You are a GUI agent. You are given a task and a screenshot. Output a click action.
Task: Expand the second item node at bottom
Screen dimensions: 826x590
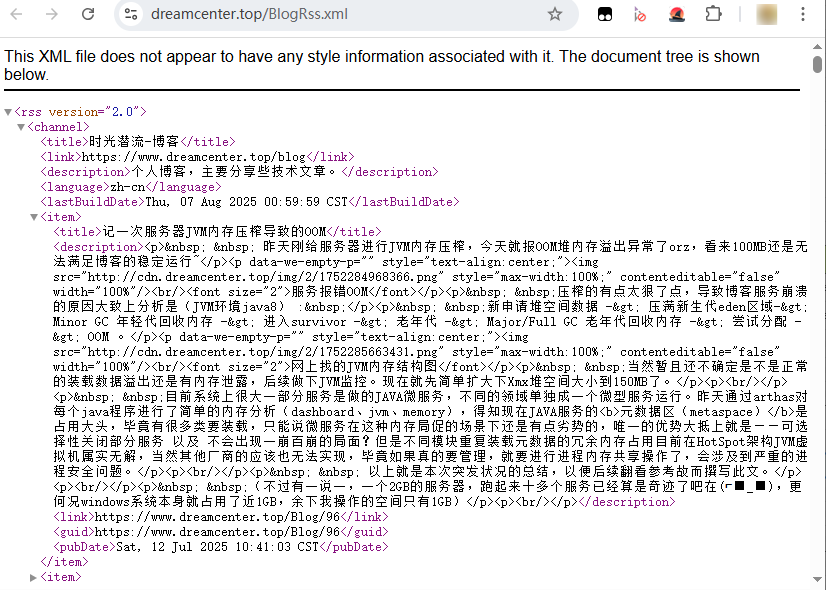pyautogui.click(x=34, y=577)
